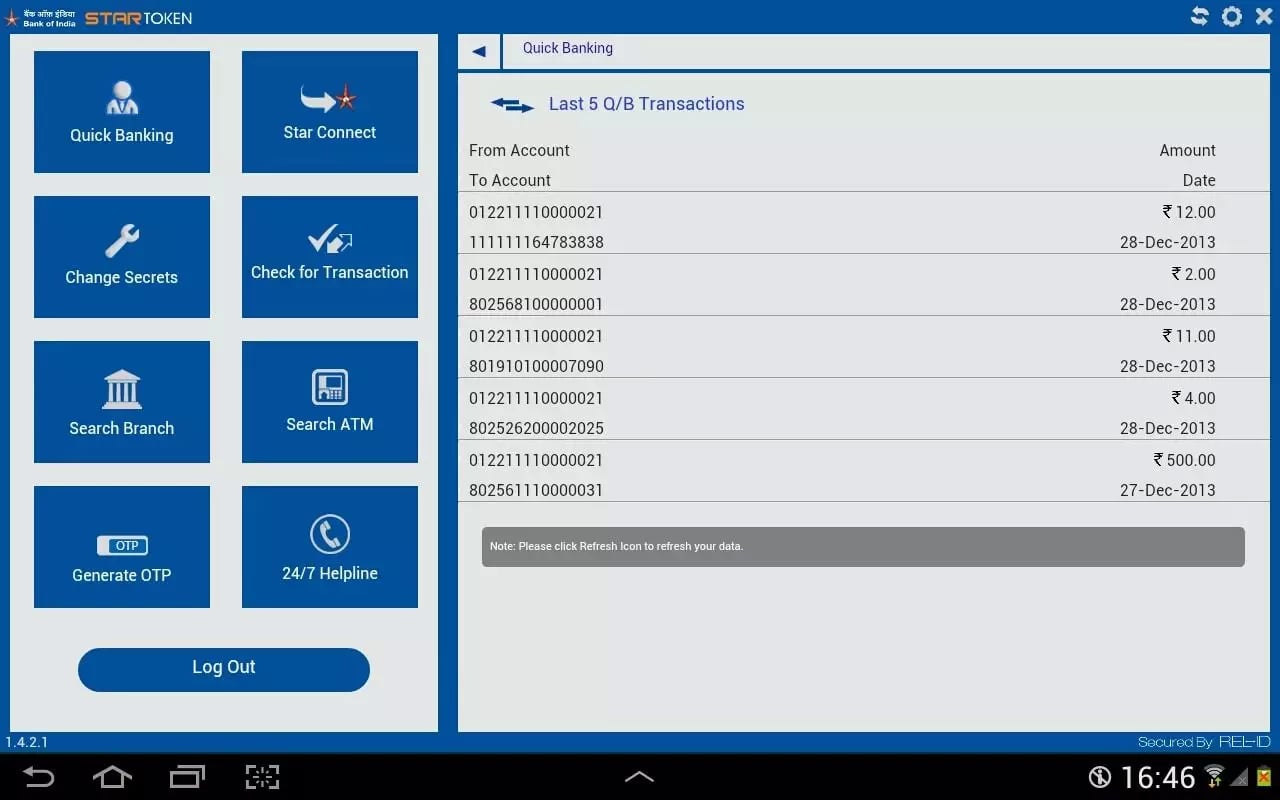
Task: Click the Secured By REL-ID label
Action: pyautogui.click(x=1204, y=742)
